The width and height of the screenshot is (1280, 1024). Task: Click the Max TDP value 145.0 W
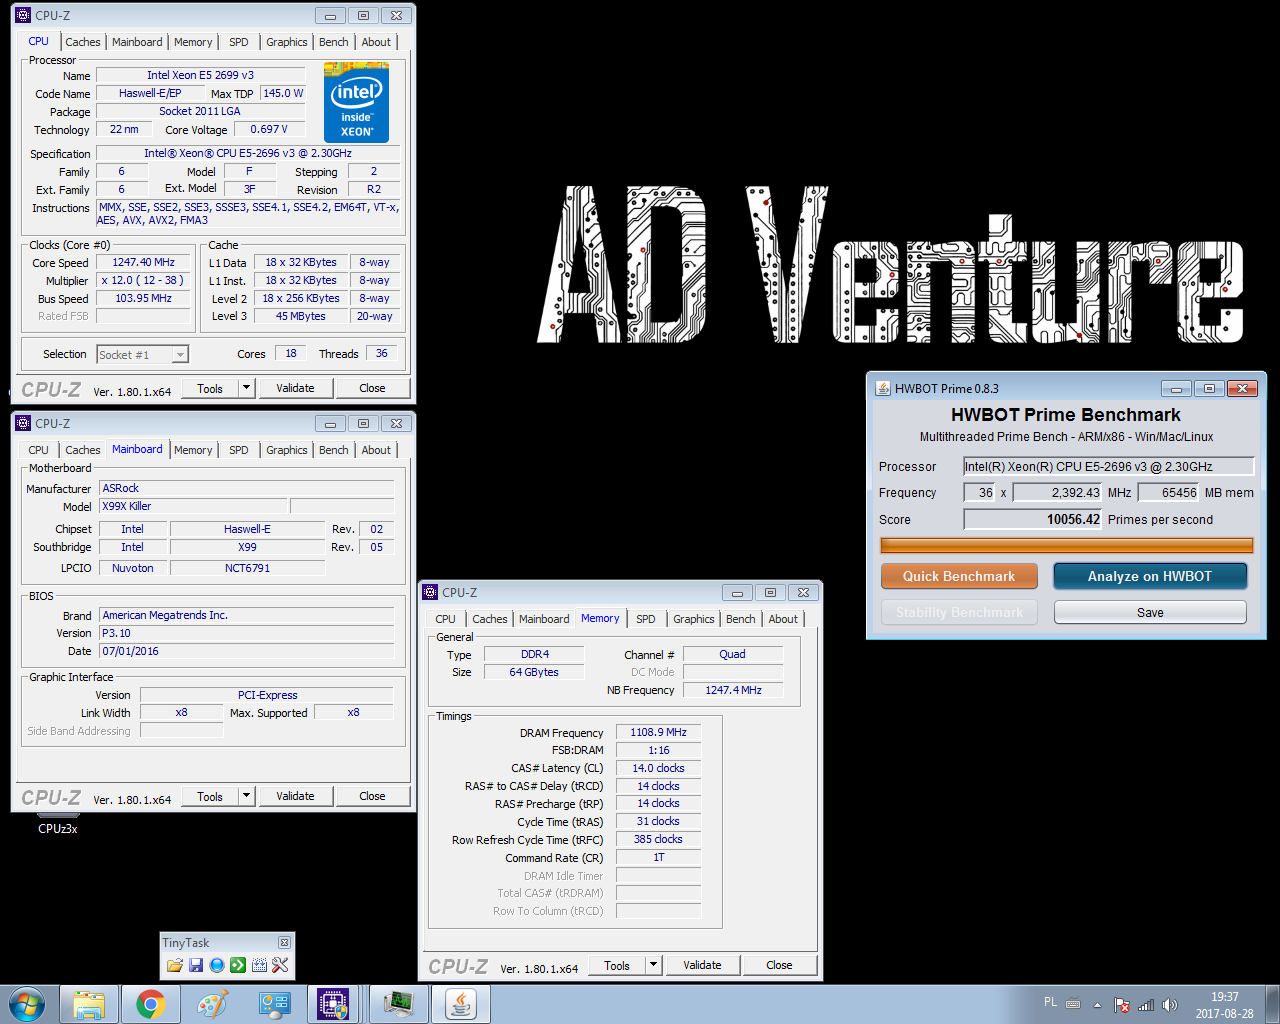pos(283,93)
